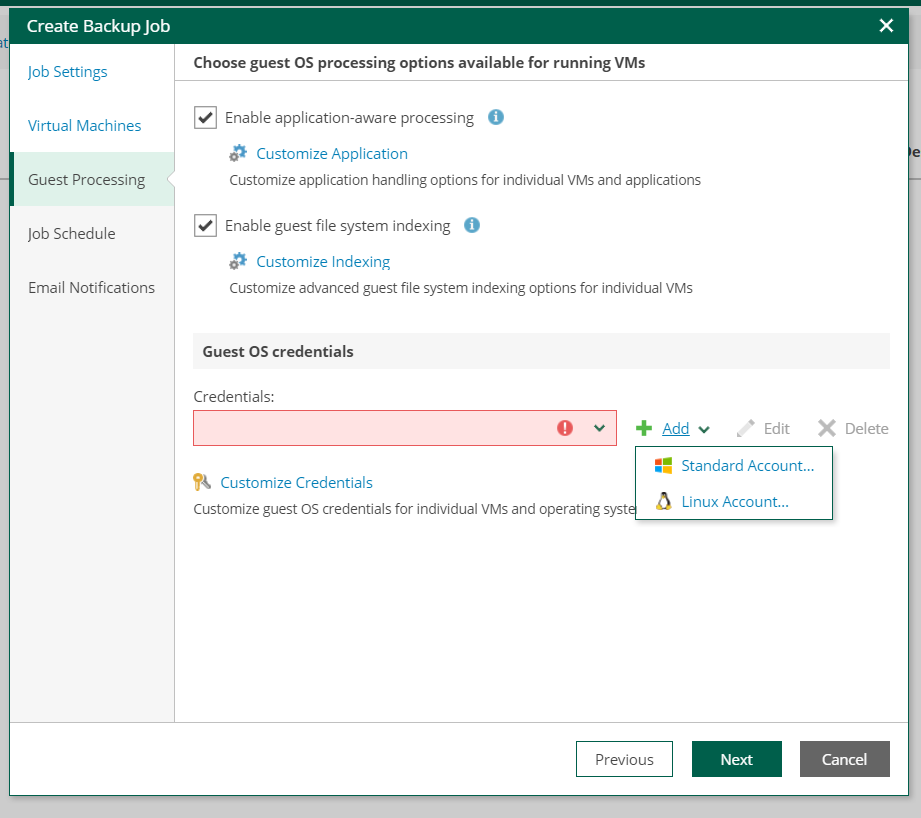The height and width of the screenshot is (818, 921).
Task: Click the Delete cross icon
Action: [827, 427]
